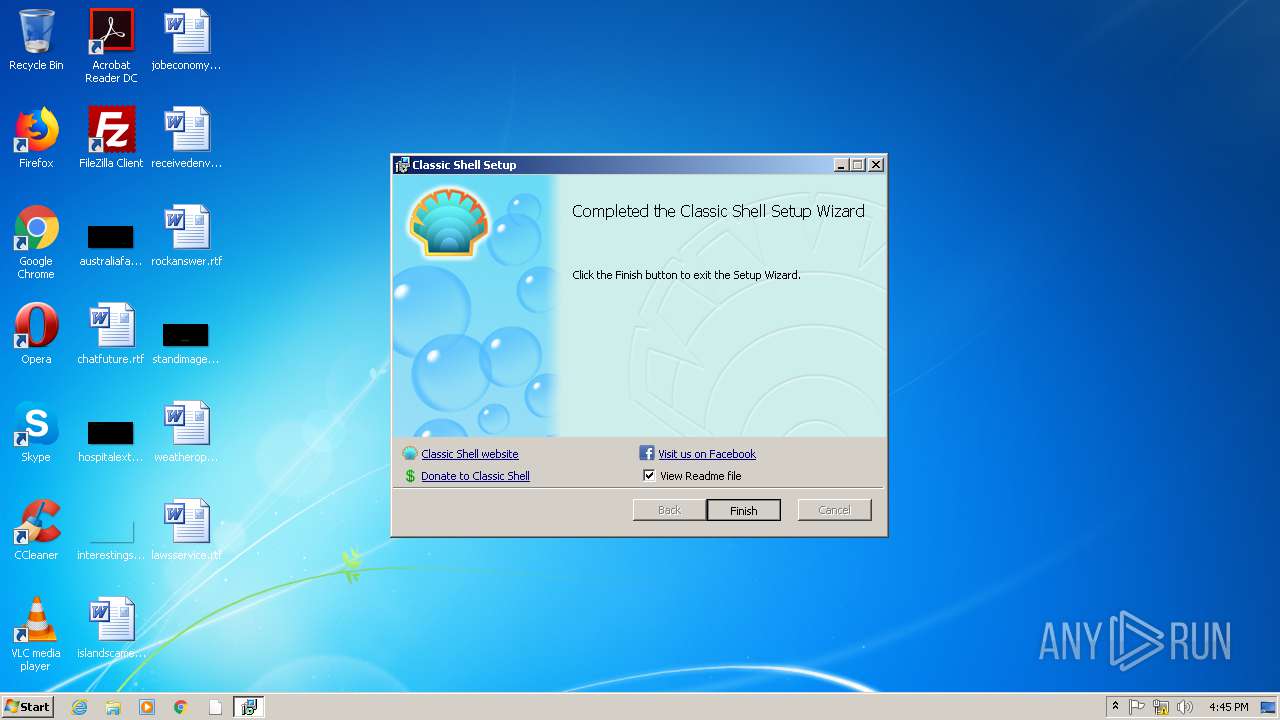This screenshot has height=720, width=1280.
Task: Open the media player taskbar icon
Action: coord(147,707)
